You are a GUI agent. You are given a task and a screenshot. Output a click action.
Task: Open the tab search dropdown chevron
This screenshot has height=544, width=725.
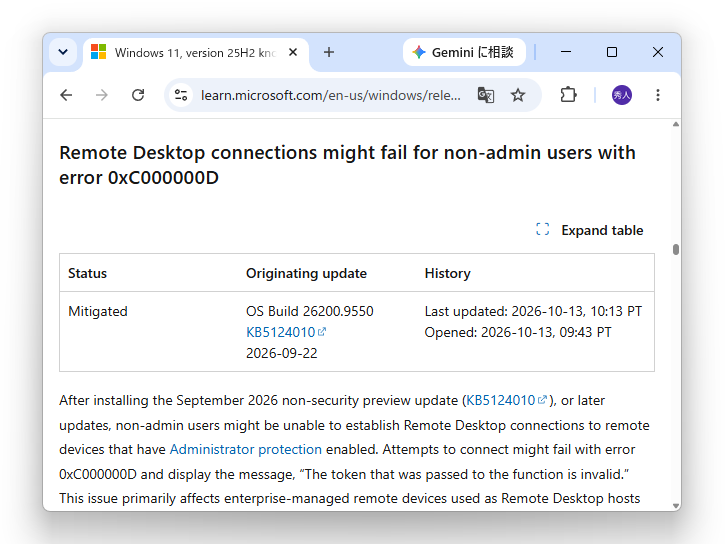point(63,52)
